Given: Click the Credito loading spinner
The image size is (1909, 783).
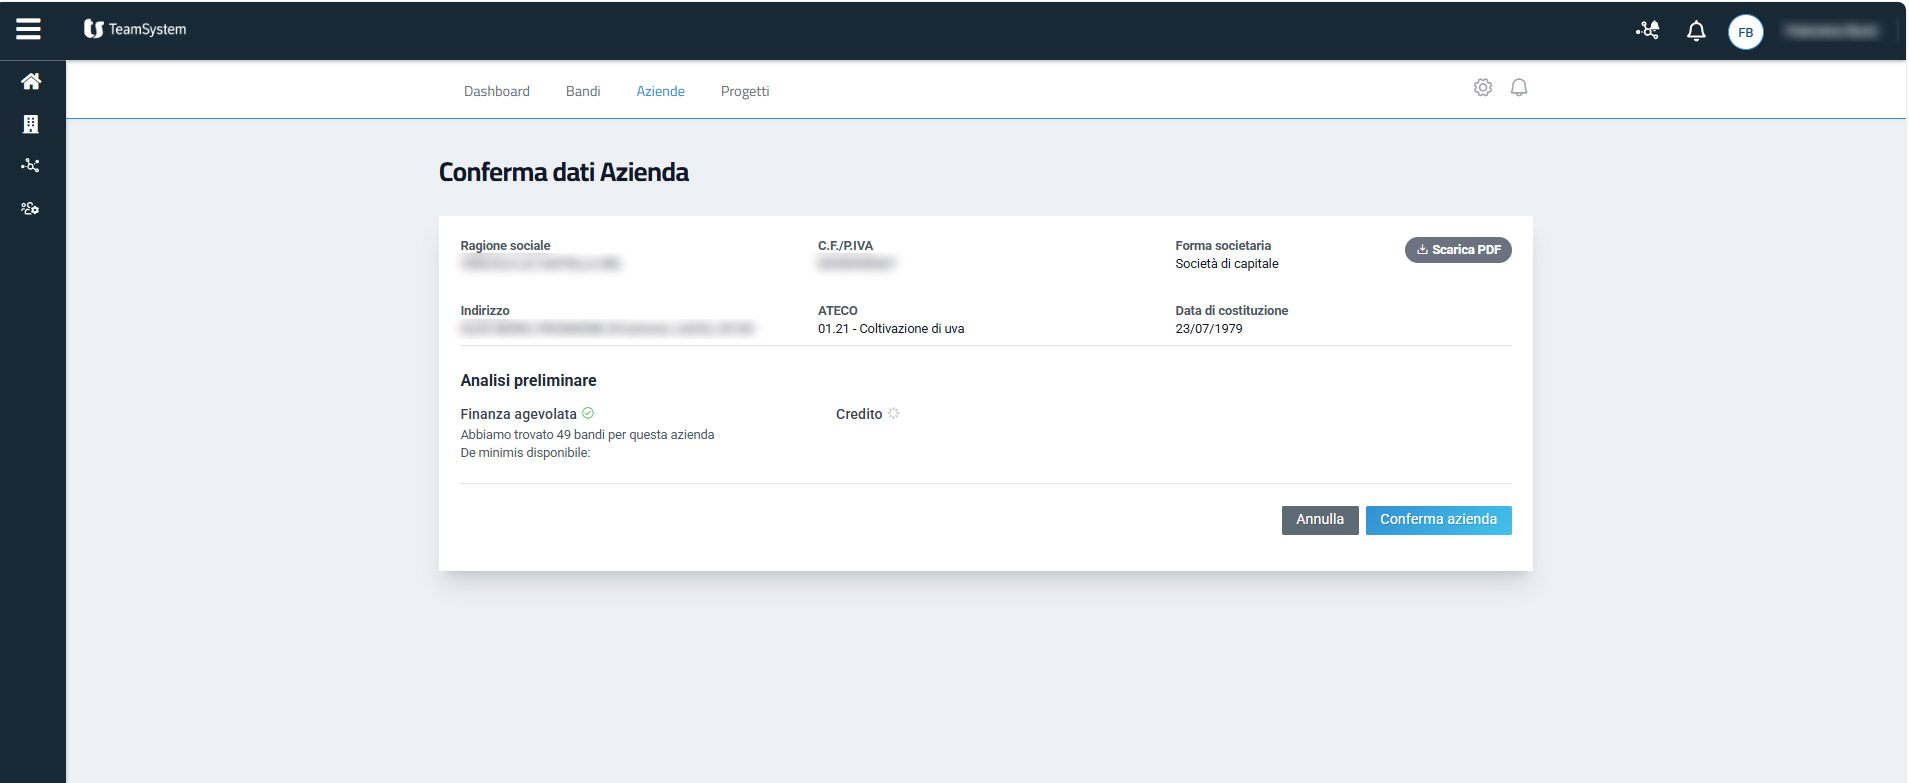Looking at the screenshot, I should click(894, 413).
